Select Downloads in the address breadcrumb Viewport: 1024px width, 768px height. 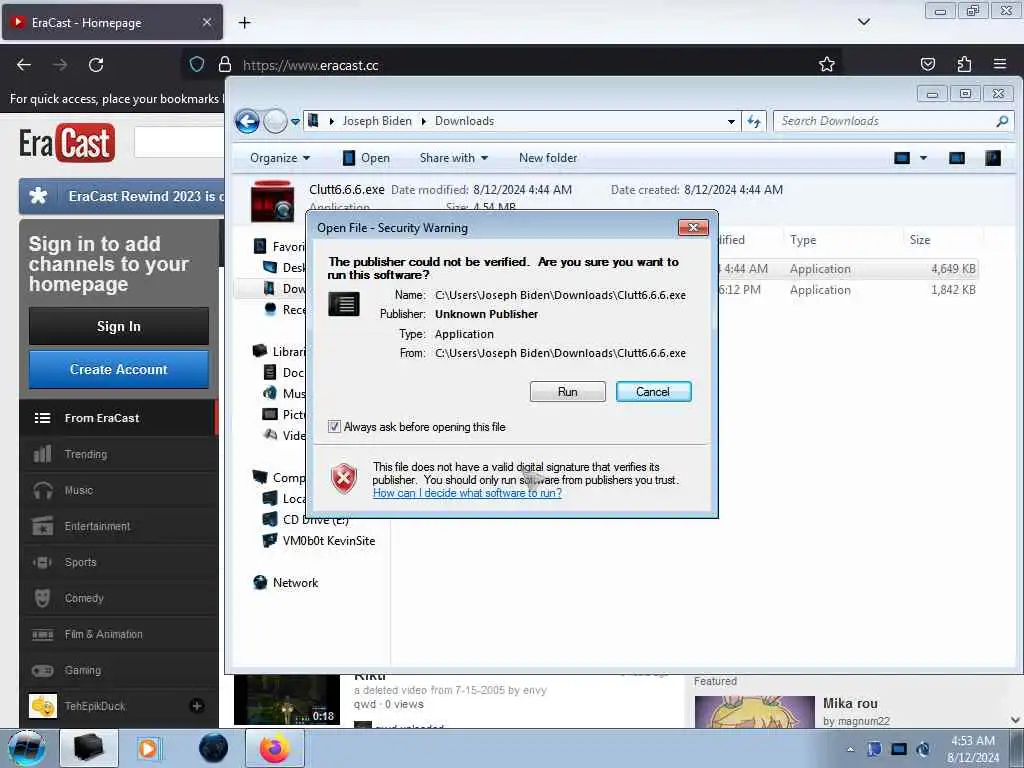pyautogui.click(x=464, y=121)
